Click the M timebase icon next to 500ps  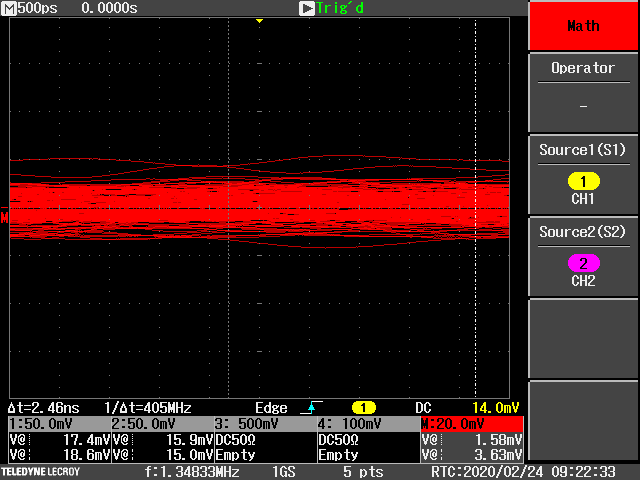[9, 8]
